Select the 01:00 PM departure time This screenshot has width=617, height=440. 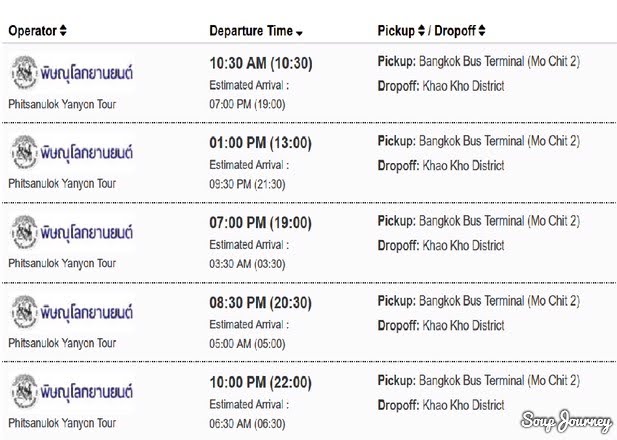click(x=260, y=142)
